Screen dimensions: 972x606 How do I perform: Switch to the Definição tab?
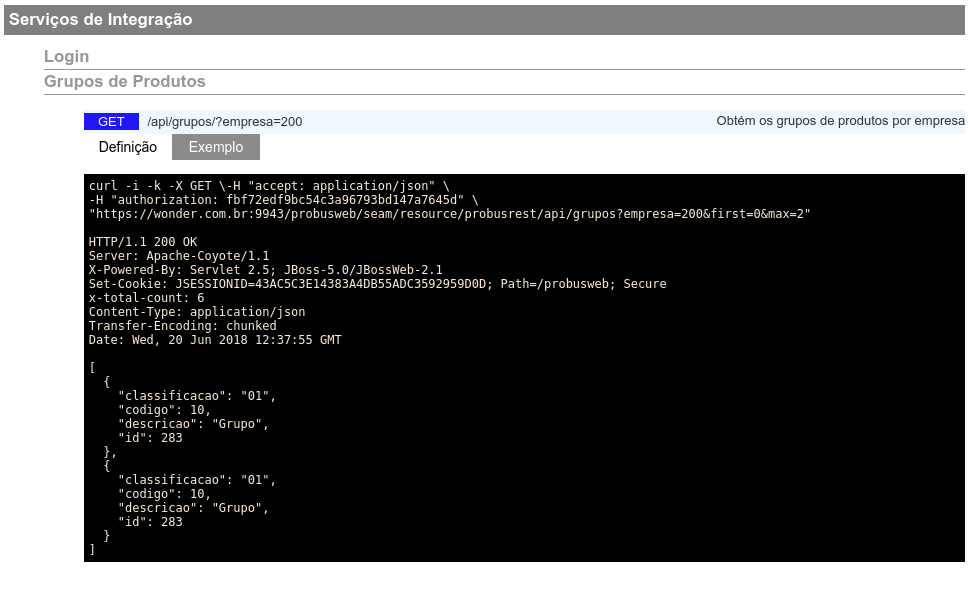128,147
